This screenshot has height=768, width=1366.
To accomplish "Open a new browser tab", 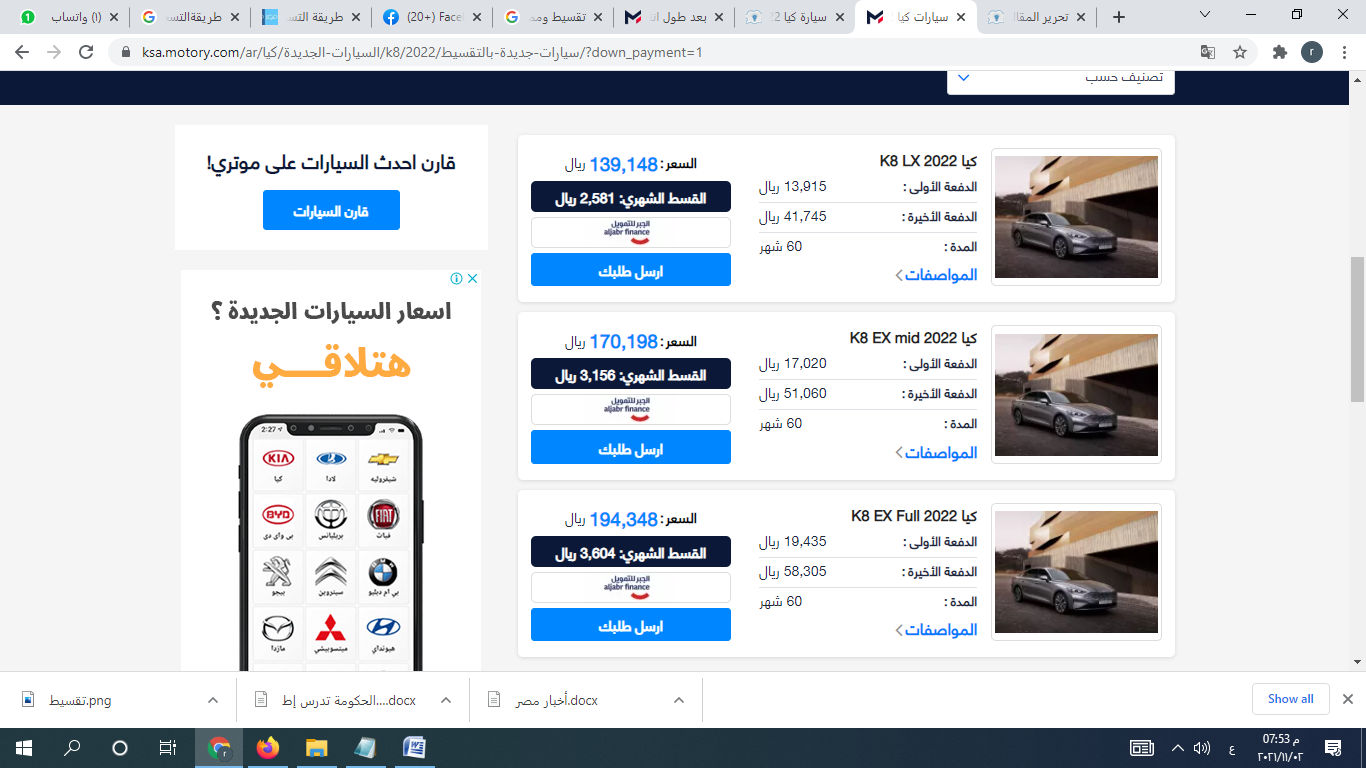I will 1118,17.
